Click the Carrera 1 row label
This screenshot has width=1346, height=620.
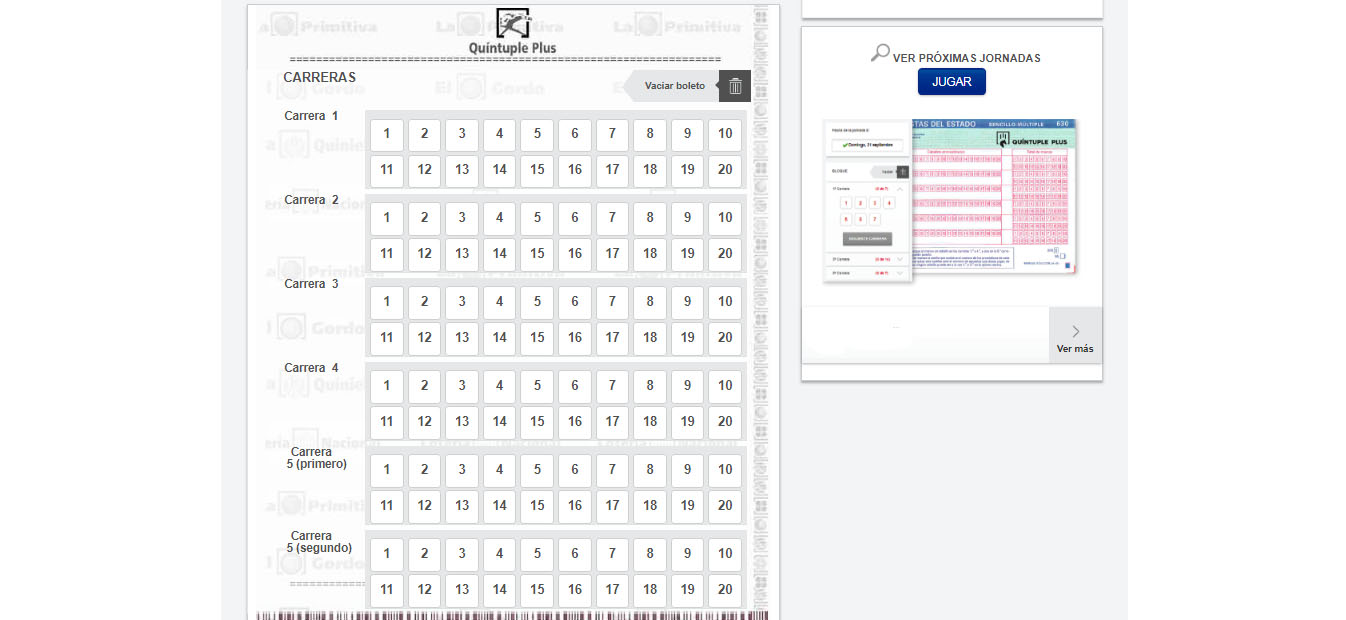pyautogui.click(x=311, y=116)
